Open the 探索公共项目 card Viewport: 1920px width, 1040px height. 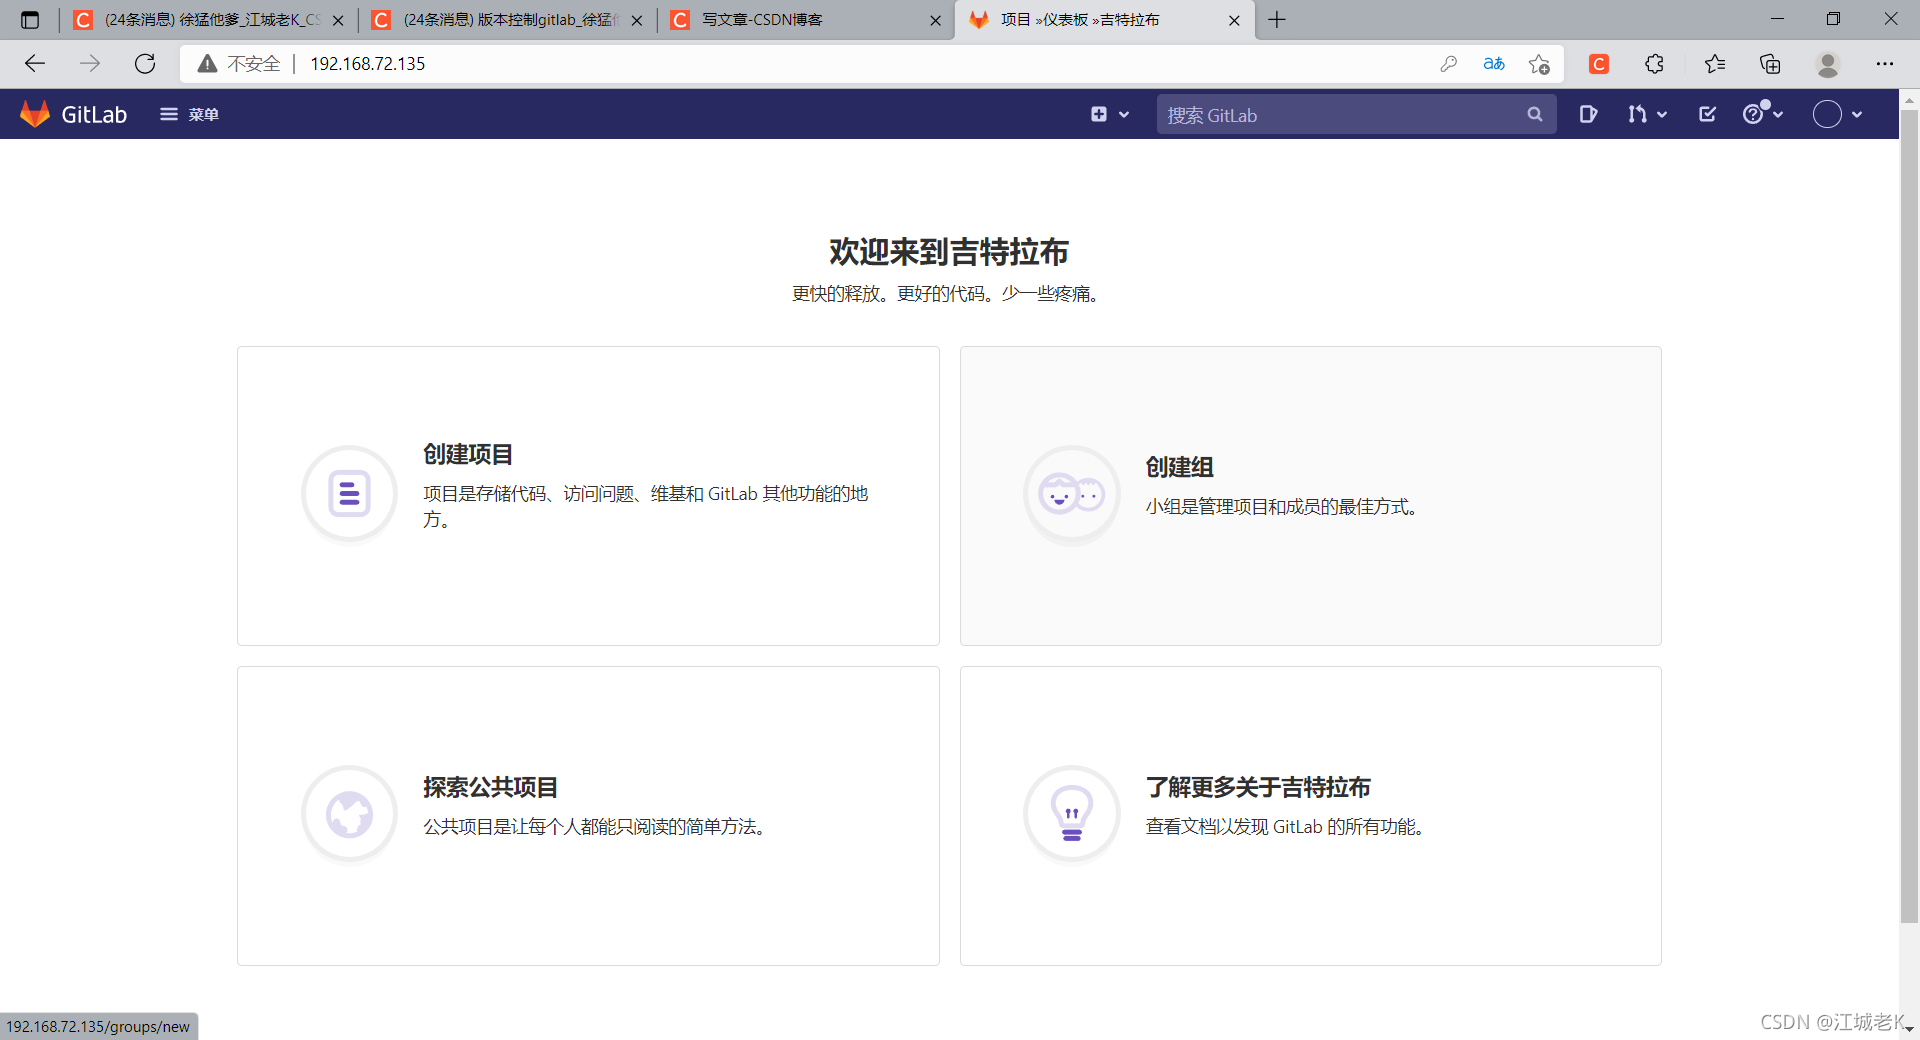(x=588, y=815)
